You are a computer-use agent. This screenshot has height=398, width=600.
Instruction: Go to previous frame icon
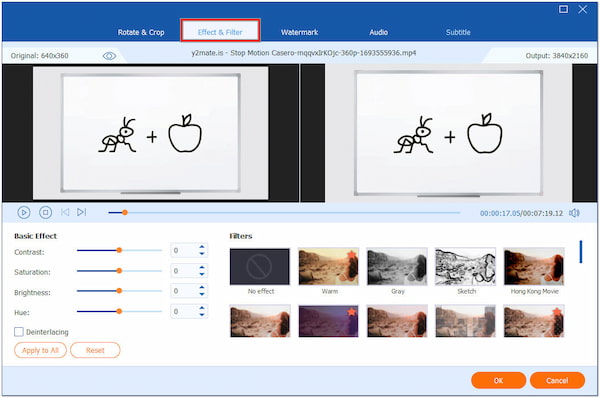click(x=65, y=212)
